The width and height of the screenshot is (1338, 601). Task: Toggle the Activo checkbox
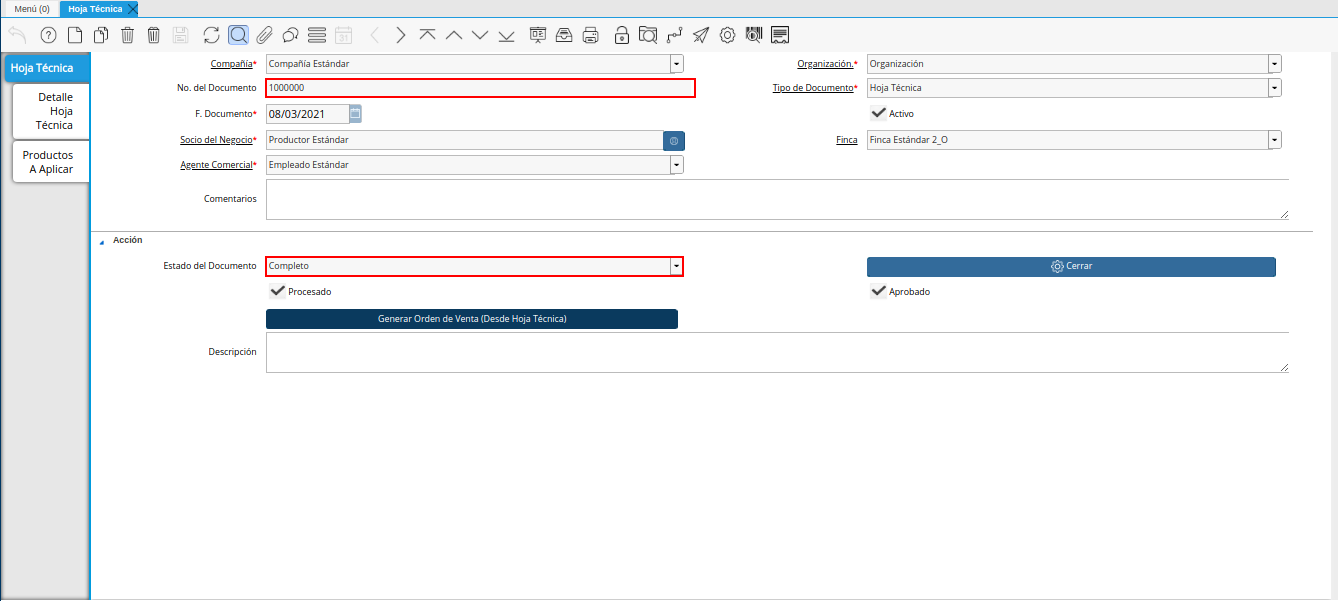(878, 113)
